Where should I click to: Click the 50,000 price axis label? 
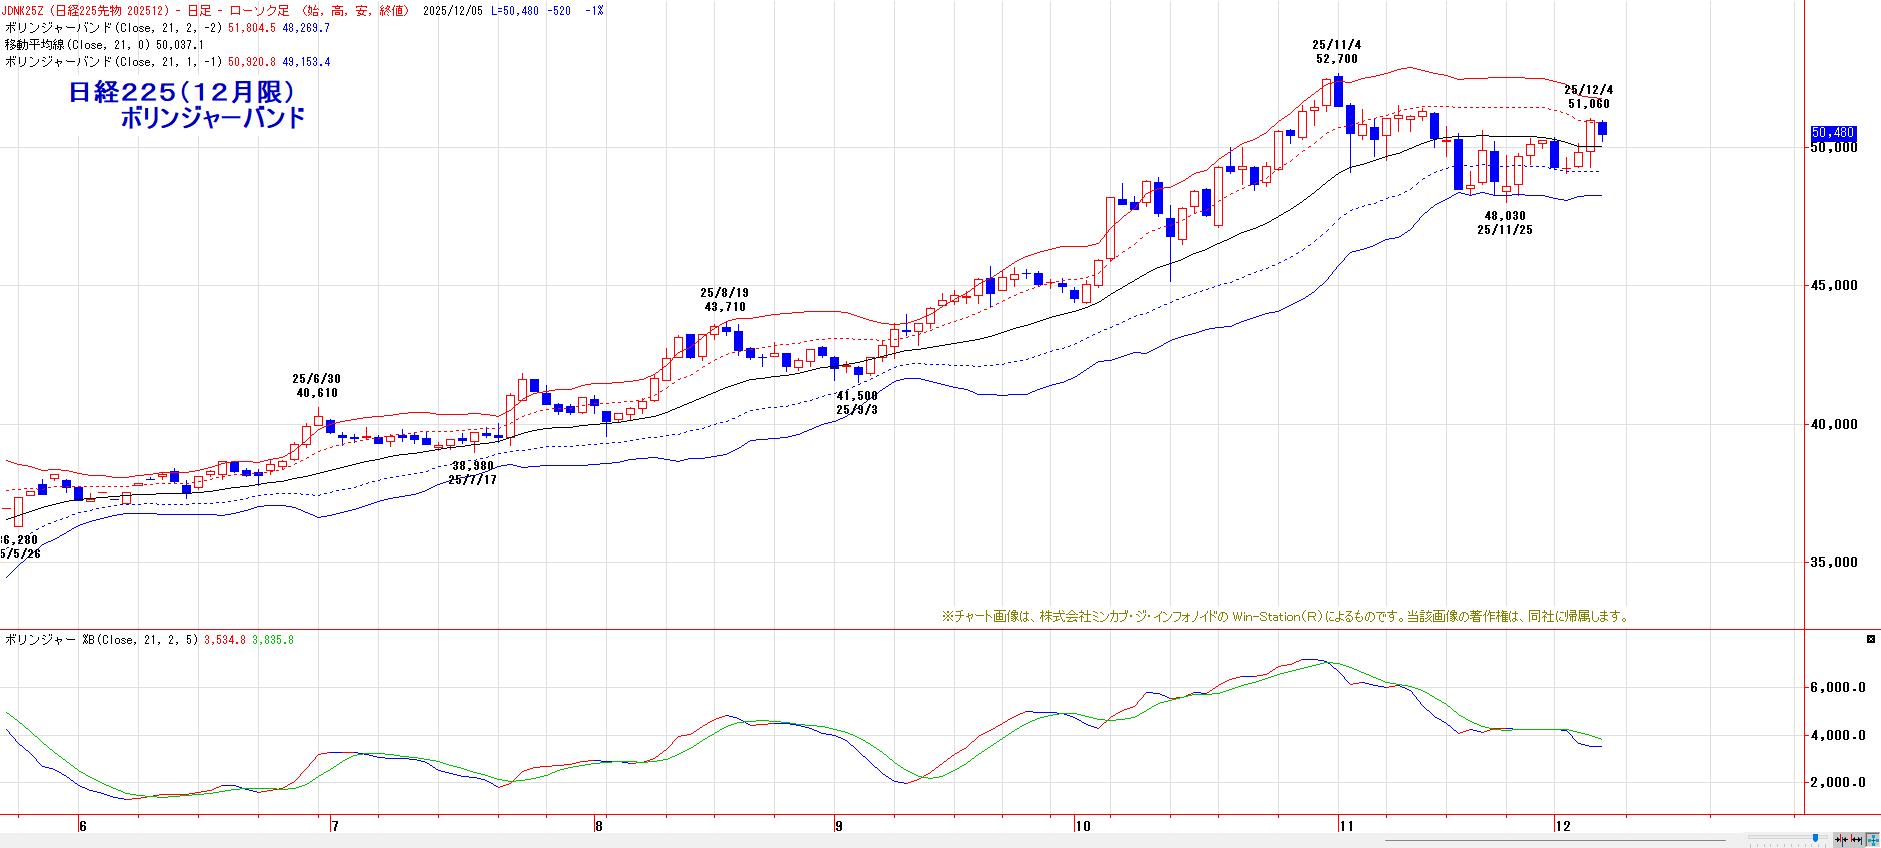[x=1835, y=148]
